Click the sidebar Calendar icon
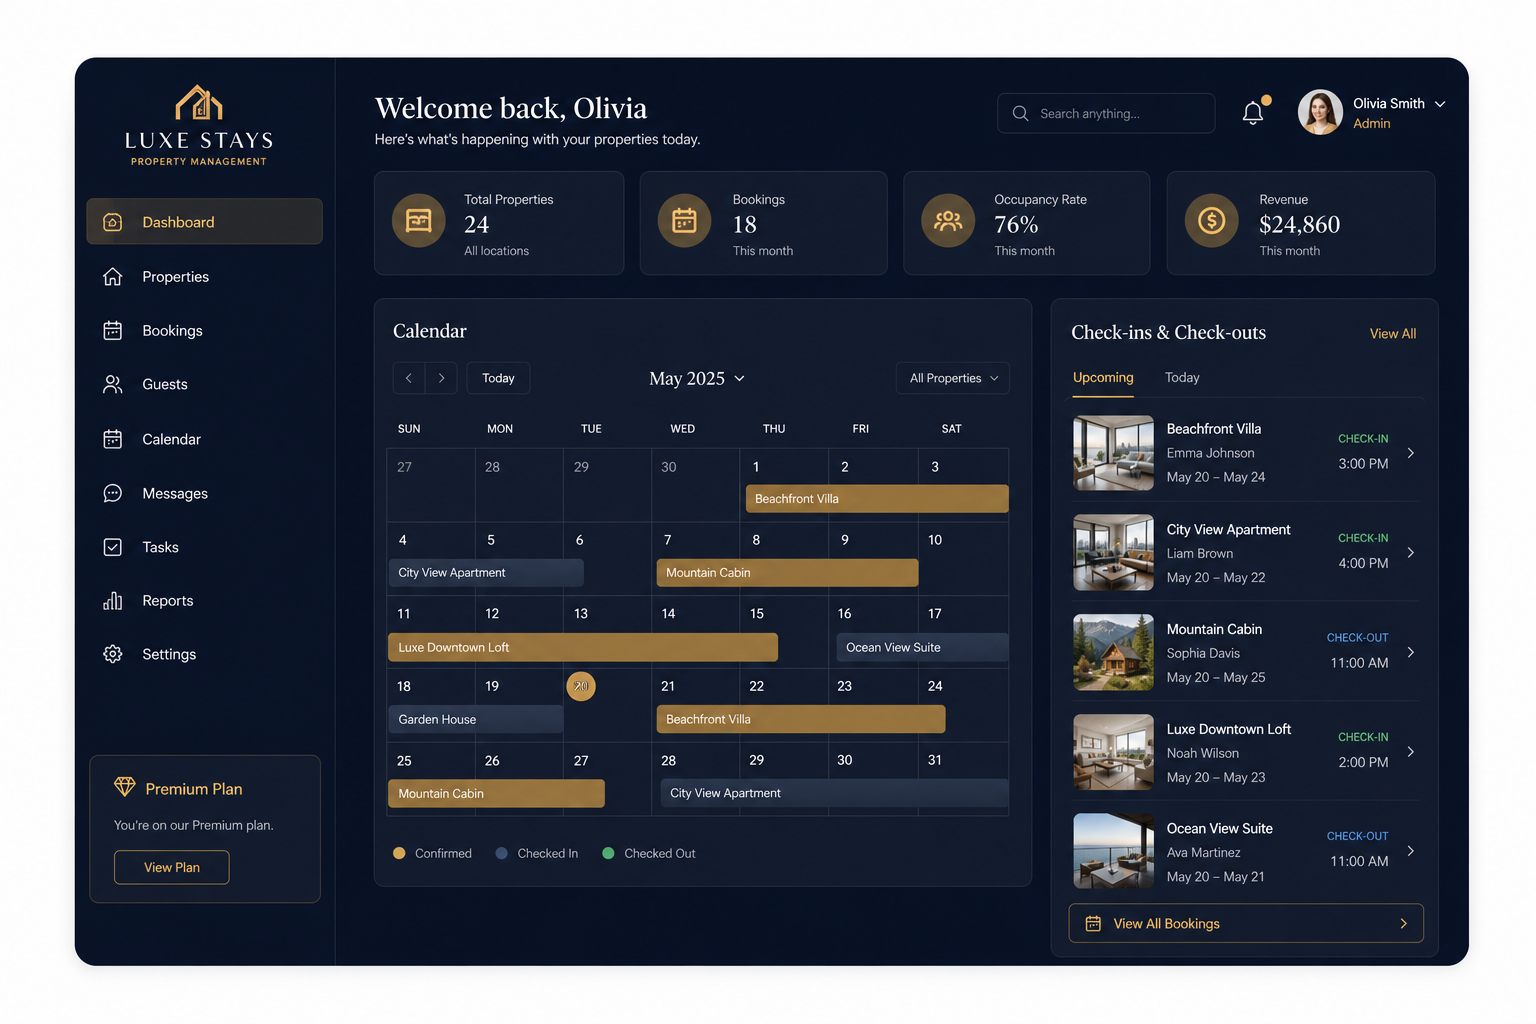This screenshot has height=1024, width=1536. click(113, 439)
